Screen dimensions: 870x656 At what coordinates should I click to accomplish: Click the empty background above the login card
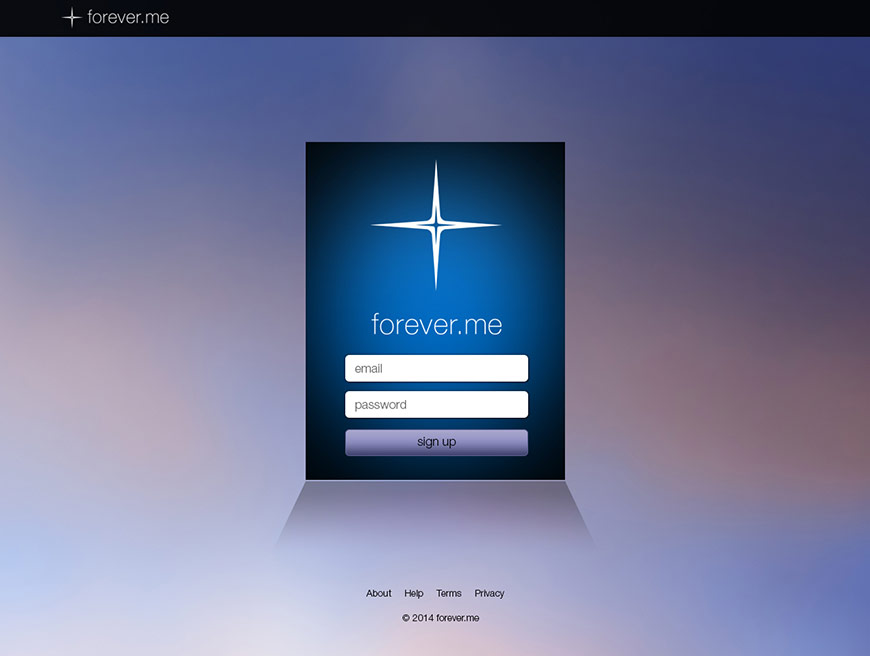point(436,90)
